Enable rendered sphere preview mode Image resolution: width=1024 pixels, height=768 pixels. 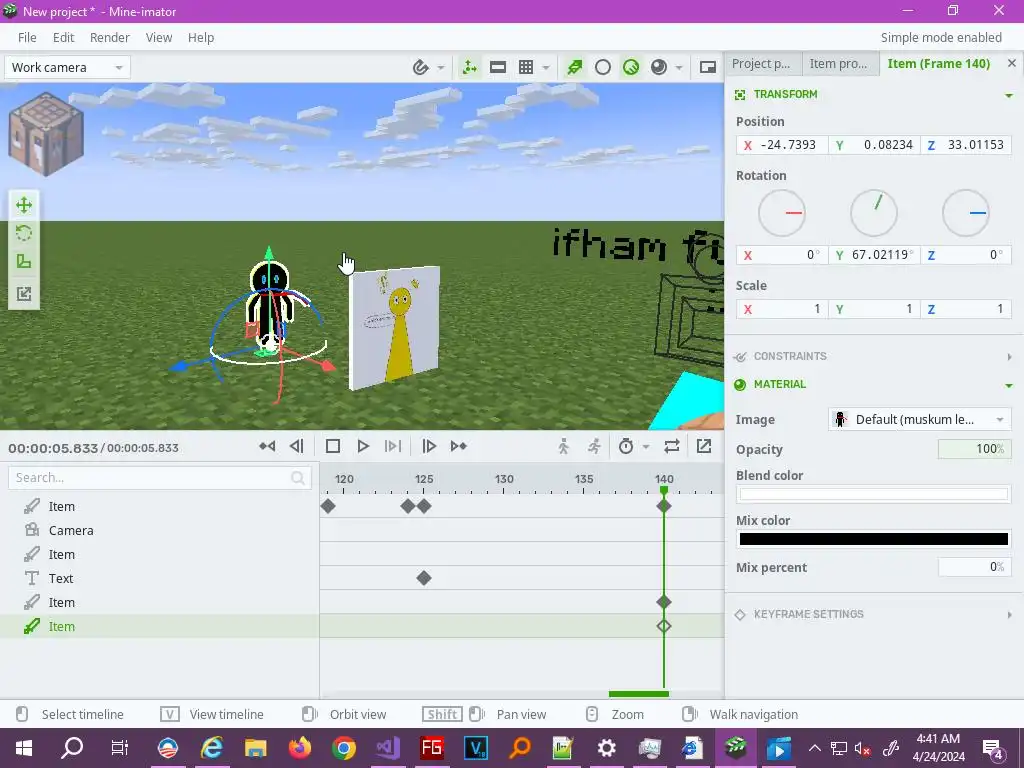(659, 67)
